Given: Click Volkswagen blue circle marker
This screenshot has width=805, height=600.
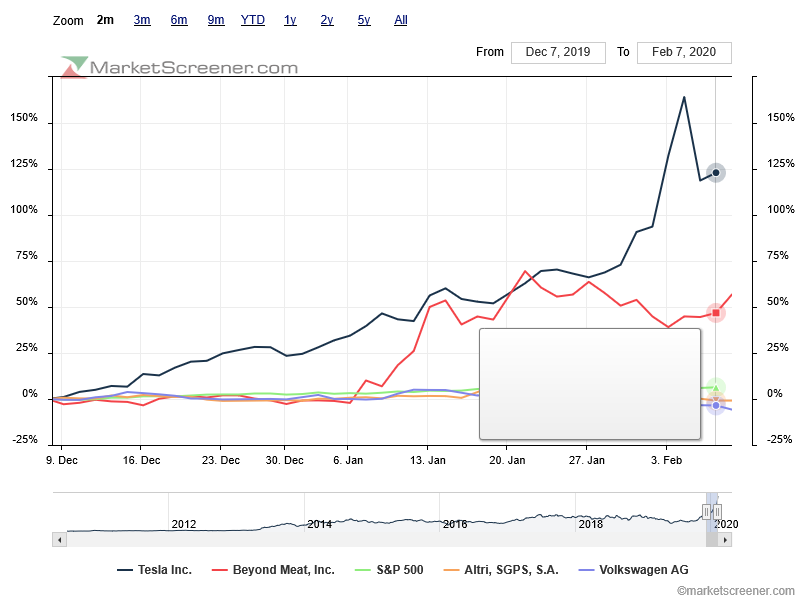Looking at the screenshot, I should click(x=716, y=405).
